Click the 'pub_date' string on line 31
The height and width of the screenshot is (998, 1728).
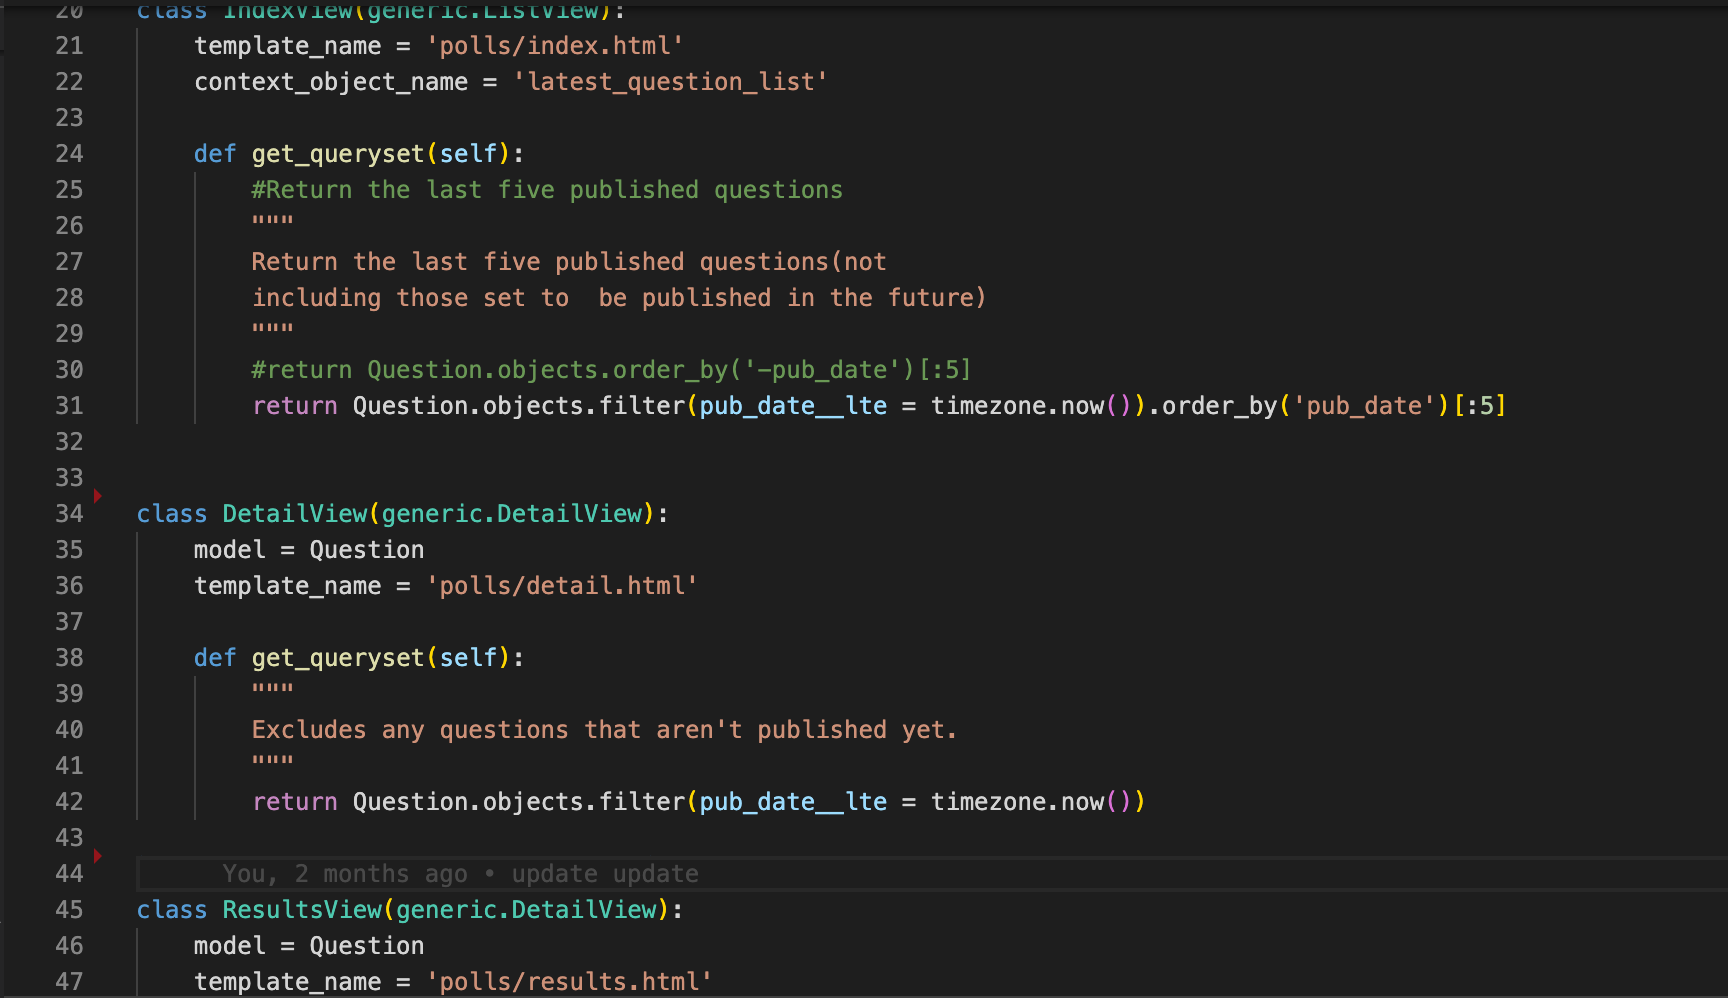tap(1364, 406)
